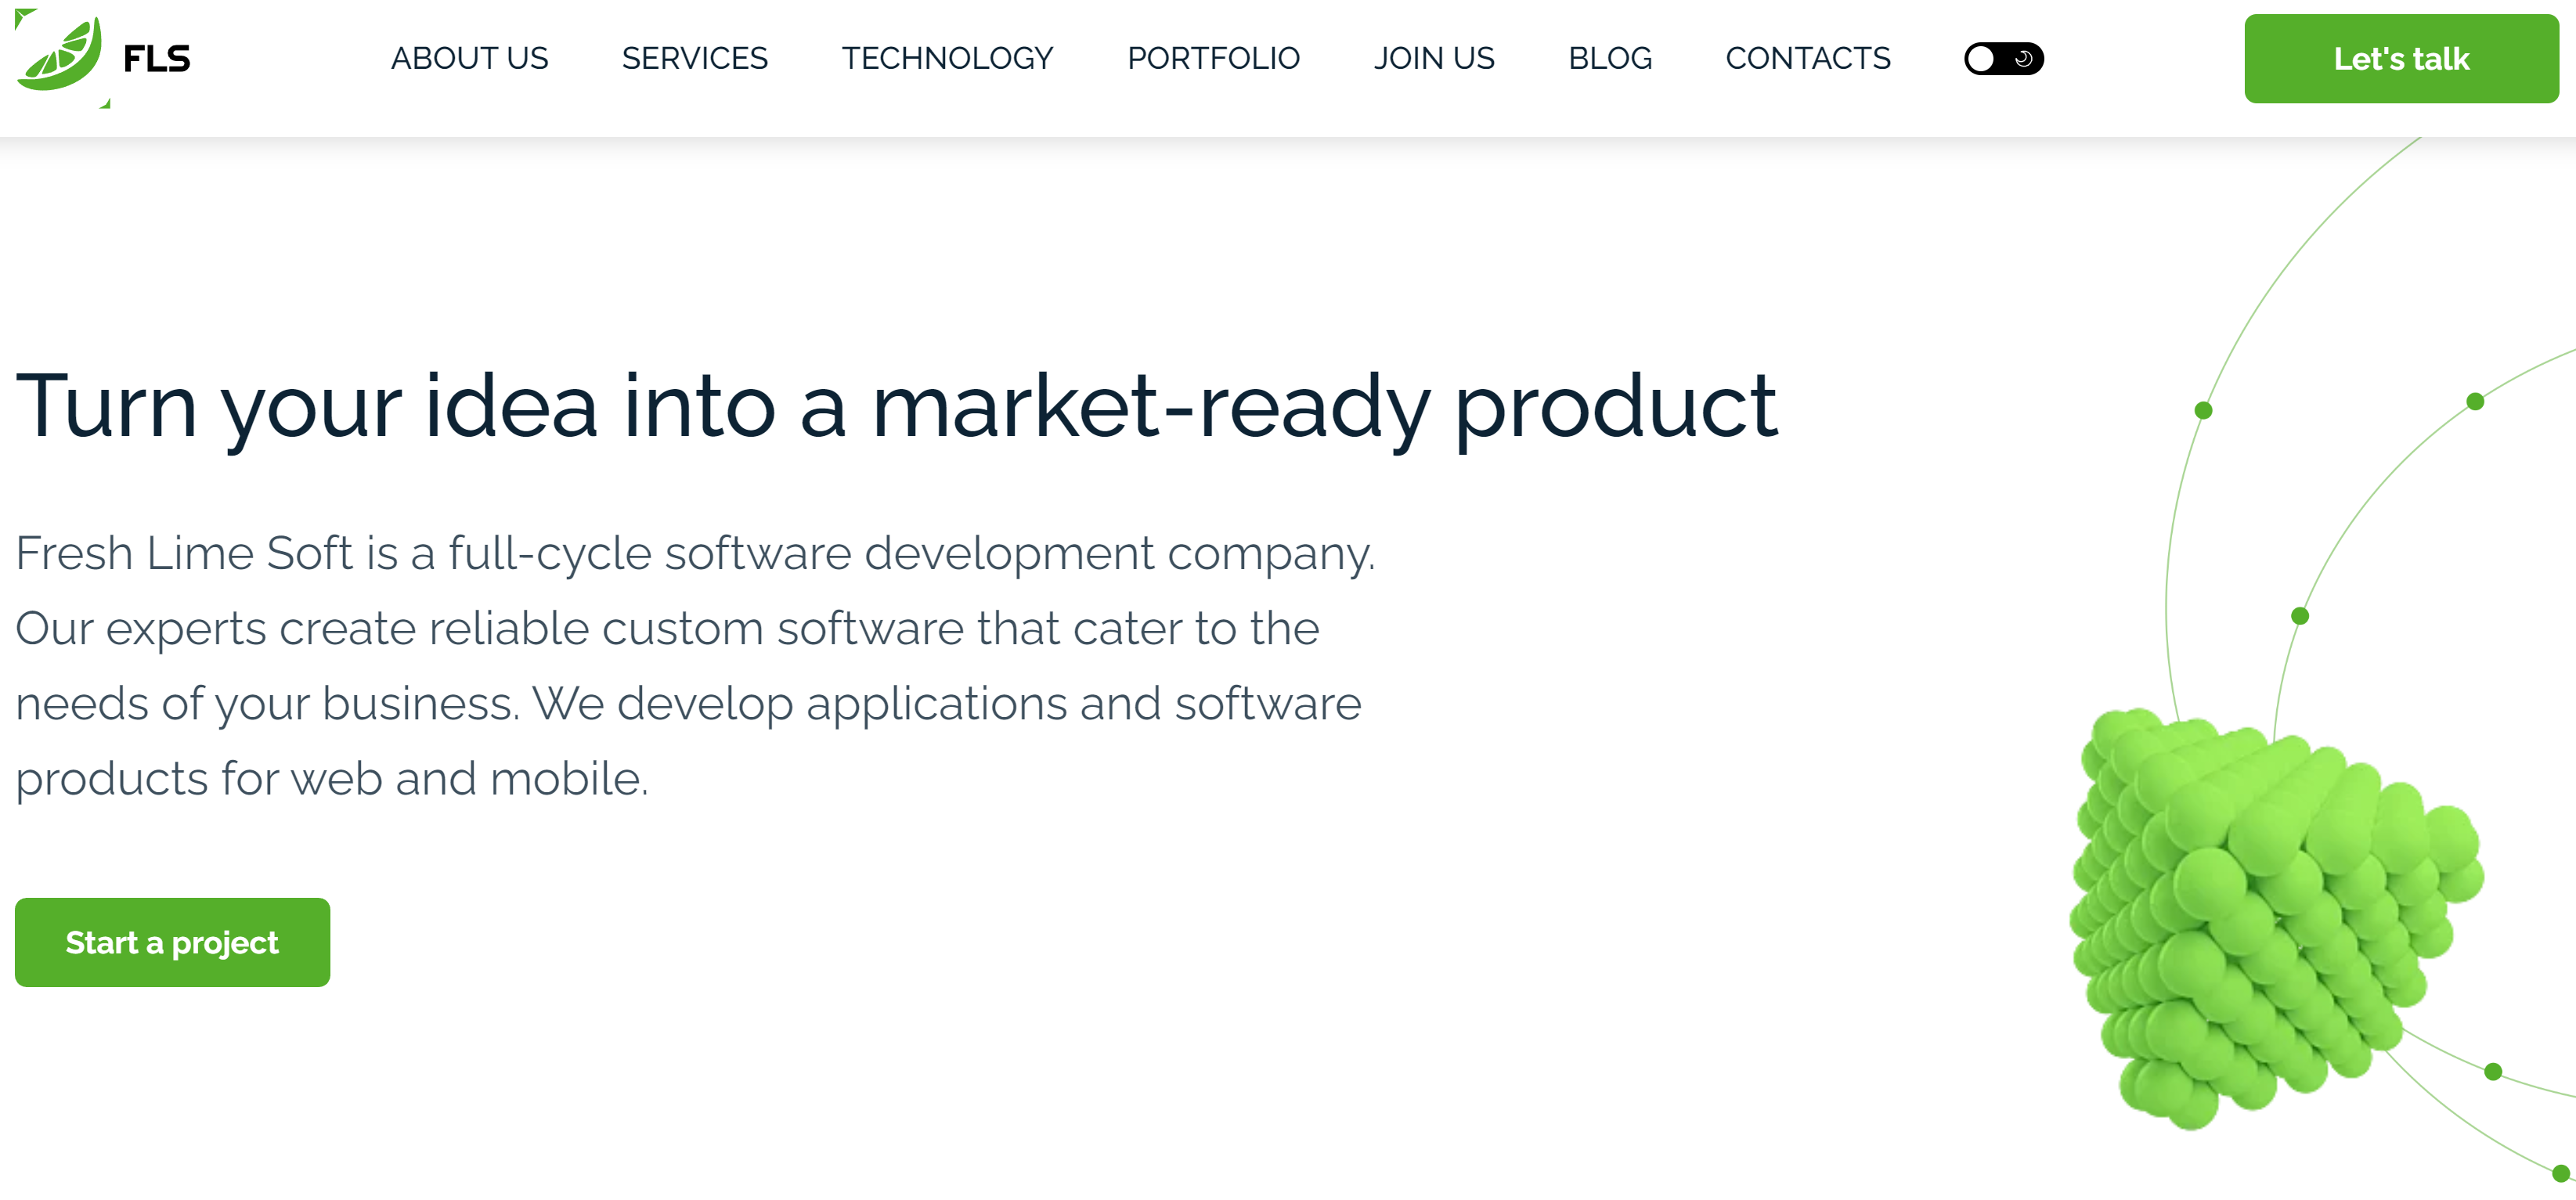
Task: Click the paragraph beginning 'Fresh Lime Soft is a full-cycle'
Action: pos(696,666)
